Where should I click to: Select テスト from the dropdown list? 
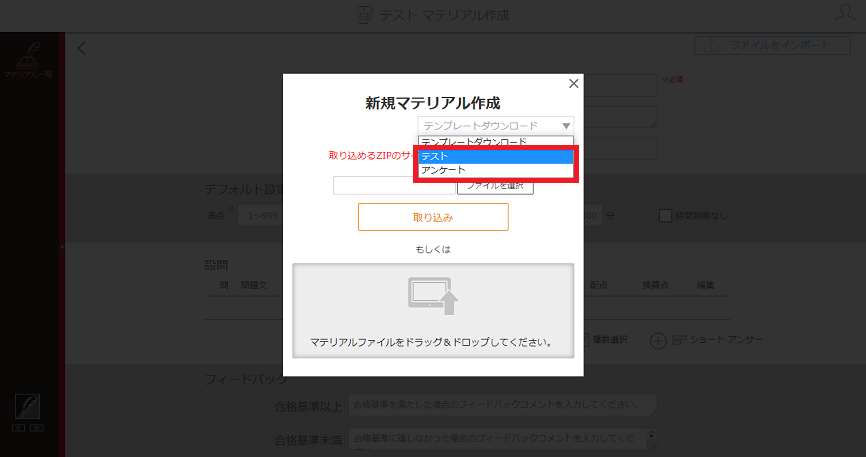495,156
